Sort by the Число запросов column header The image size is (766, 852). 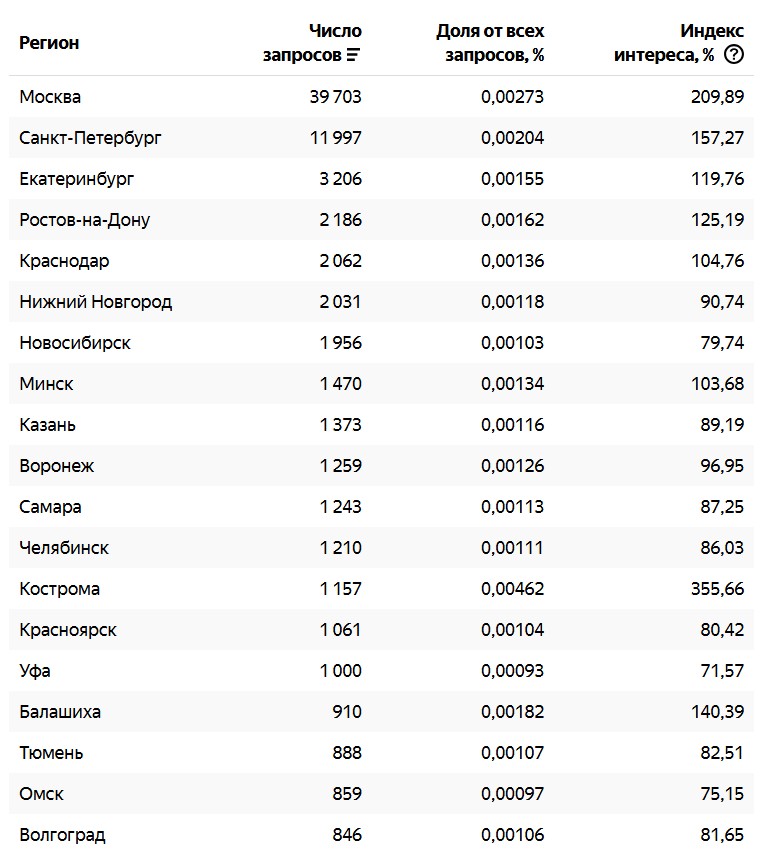coord(312,43)
